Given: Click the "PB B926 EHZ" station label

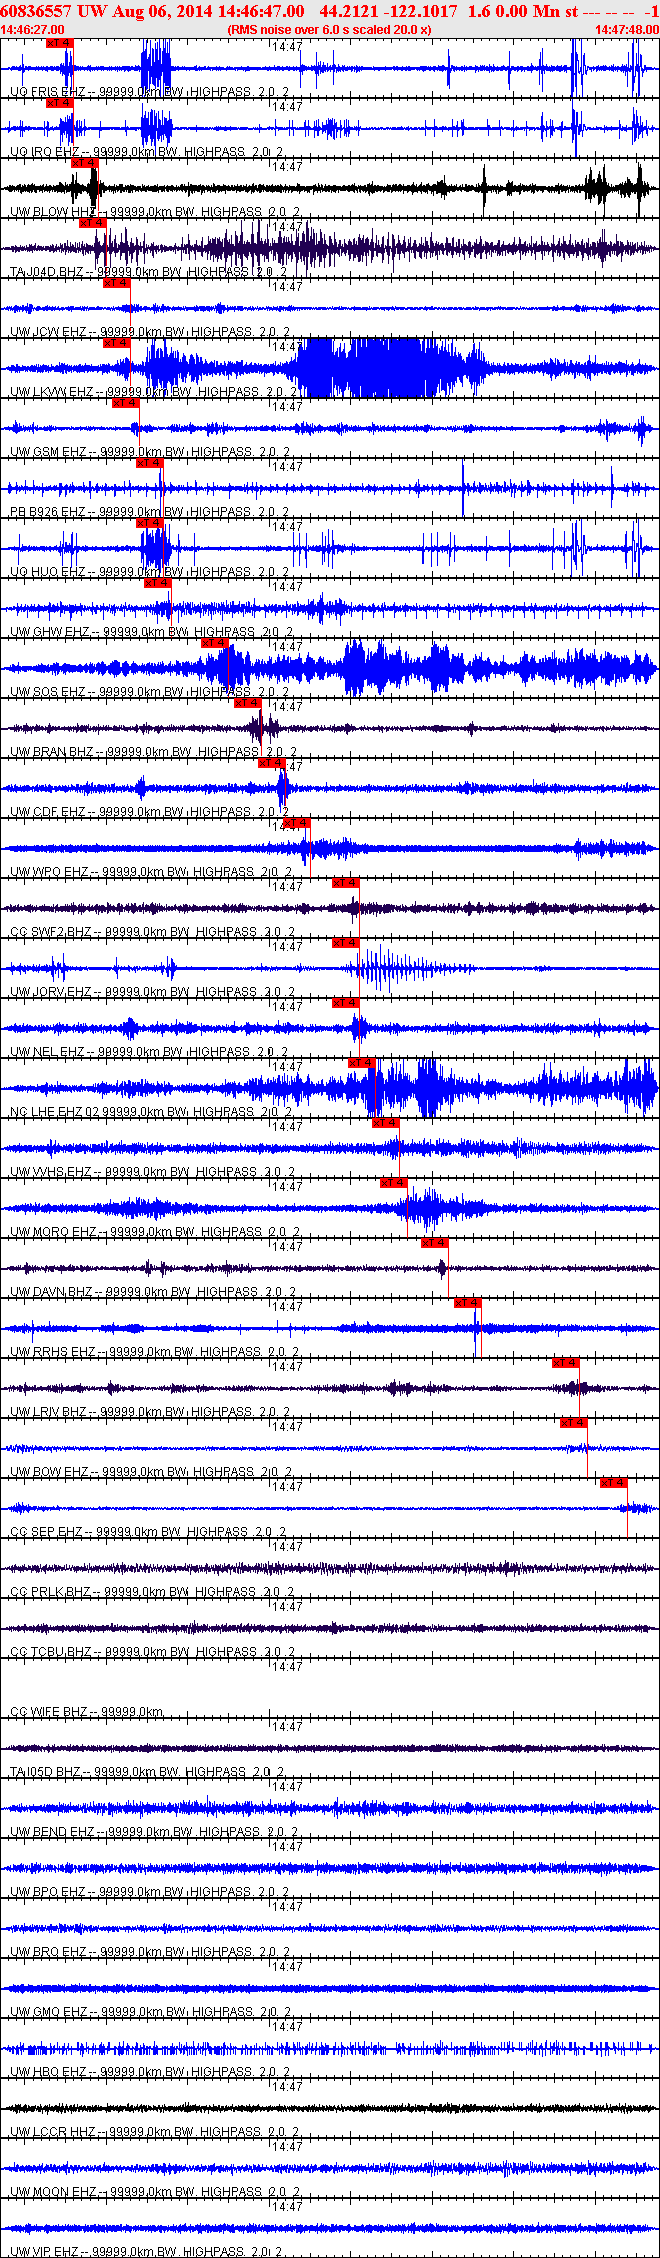Looking at the screenshot, I should (48, 512).
